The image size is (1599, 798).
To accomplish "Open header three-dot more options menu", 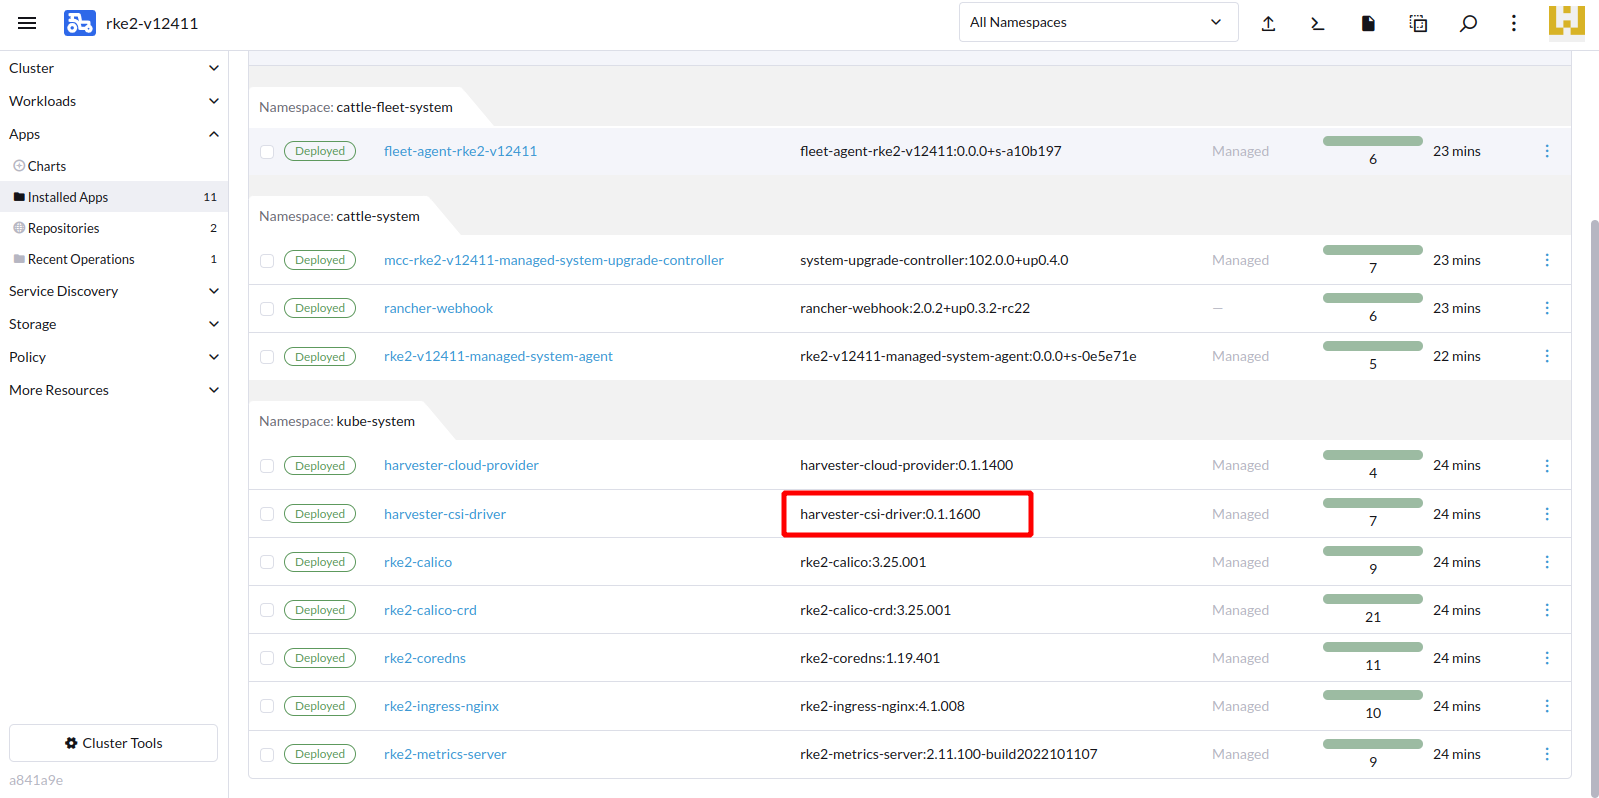I will [x=1514, y=23].
